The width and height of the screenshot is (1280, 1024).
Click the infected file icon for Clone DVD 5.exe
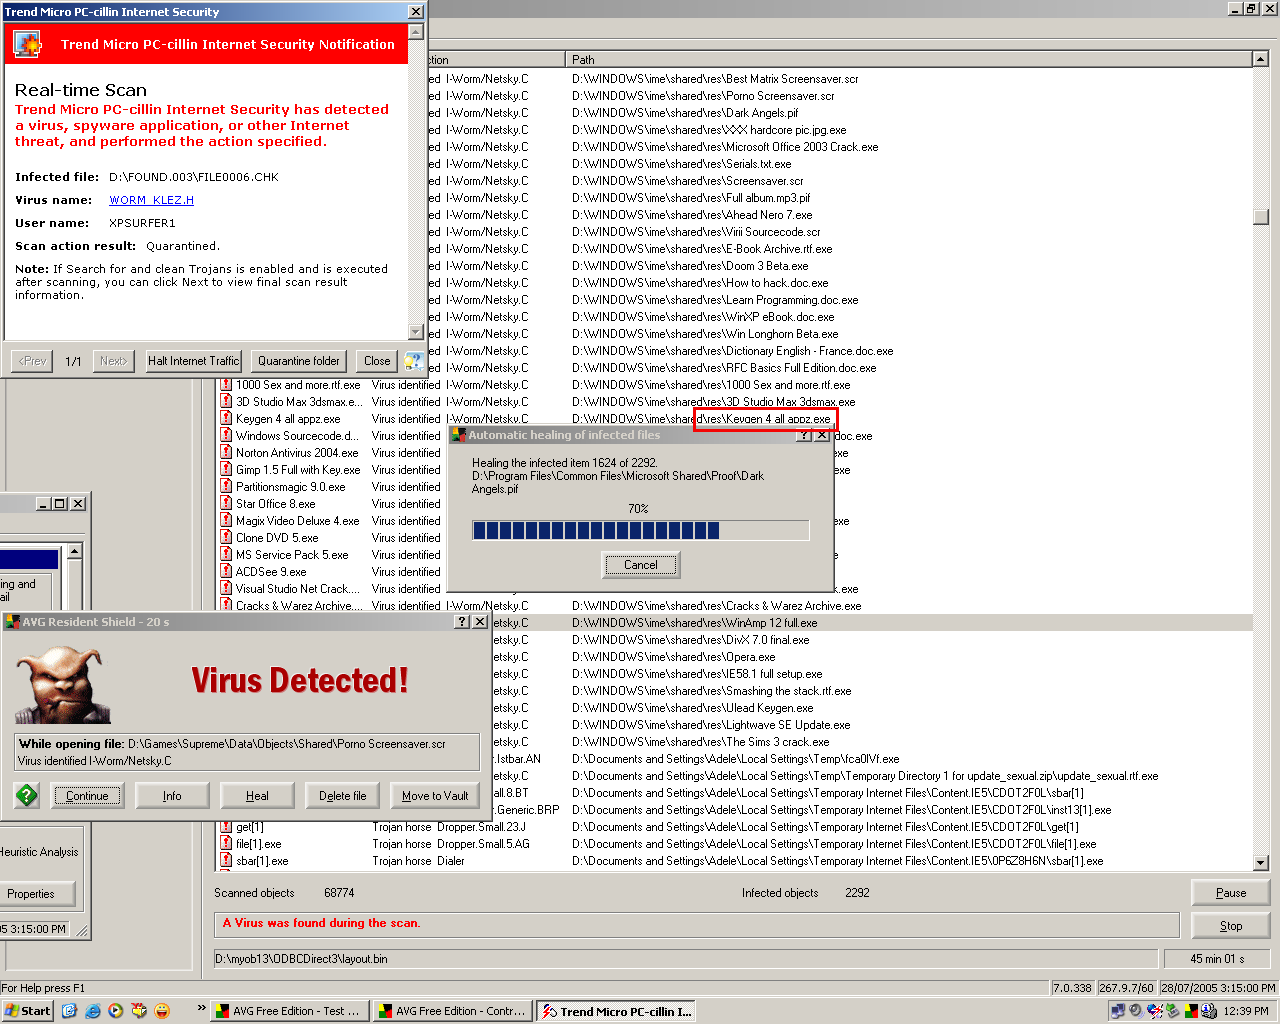[226, 538]
